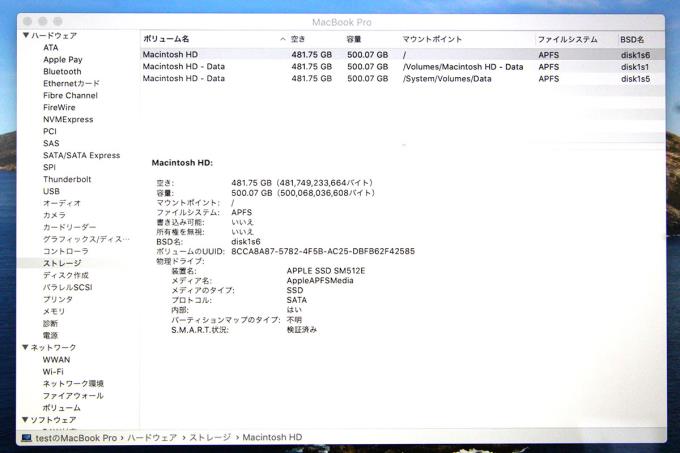
Task: Click the AppleAPFSMedia media name value
Action: click(320, 280)
